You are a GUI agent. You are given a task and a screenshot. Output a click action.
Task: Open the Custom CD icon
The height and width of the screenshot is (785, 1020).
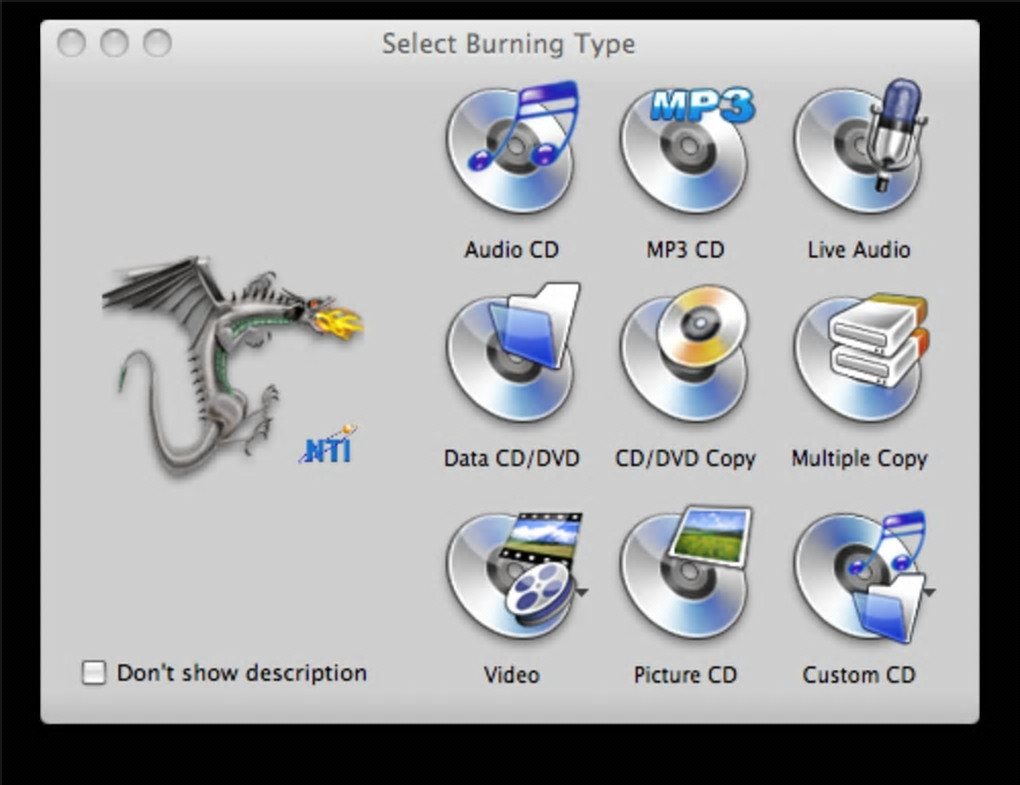(x=860, y=576)
